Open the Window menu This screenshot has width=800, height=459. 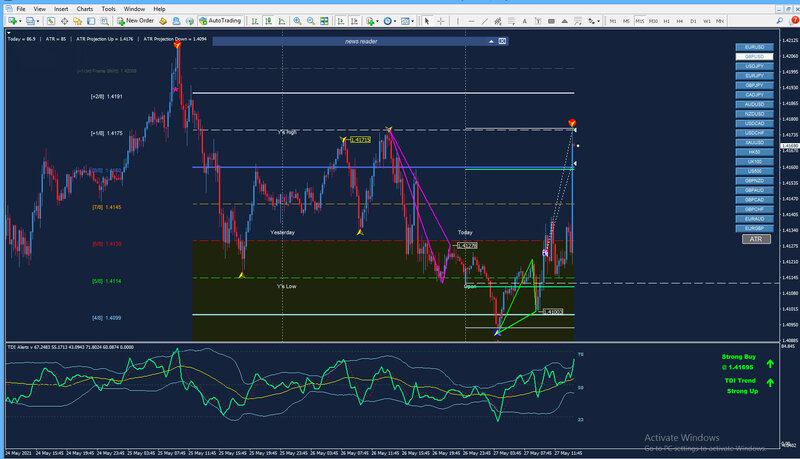click(x=134, y=9)
